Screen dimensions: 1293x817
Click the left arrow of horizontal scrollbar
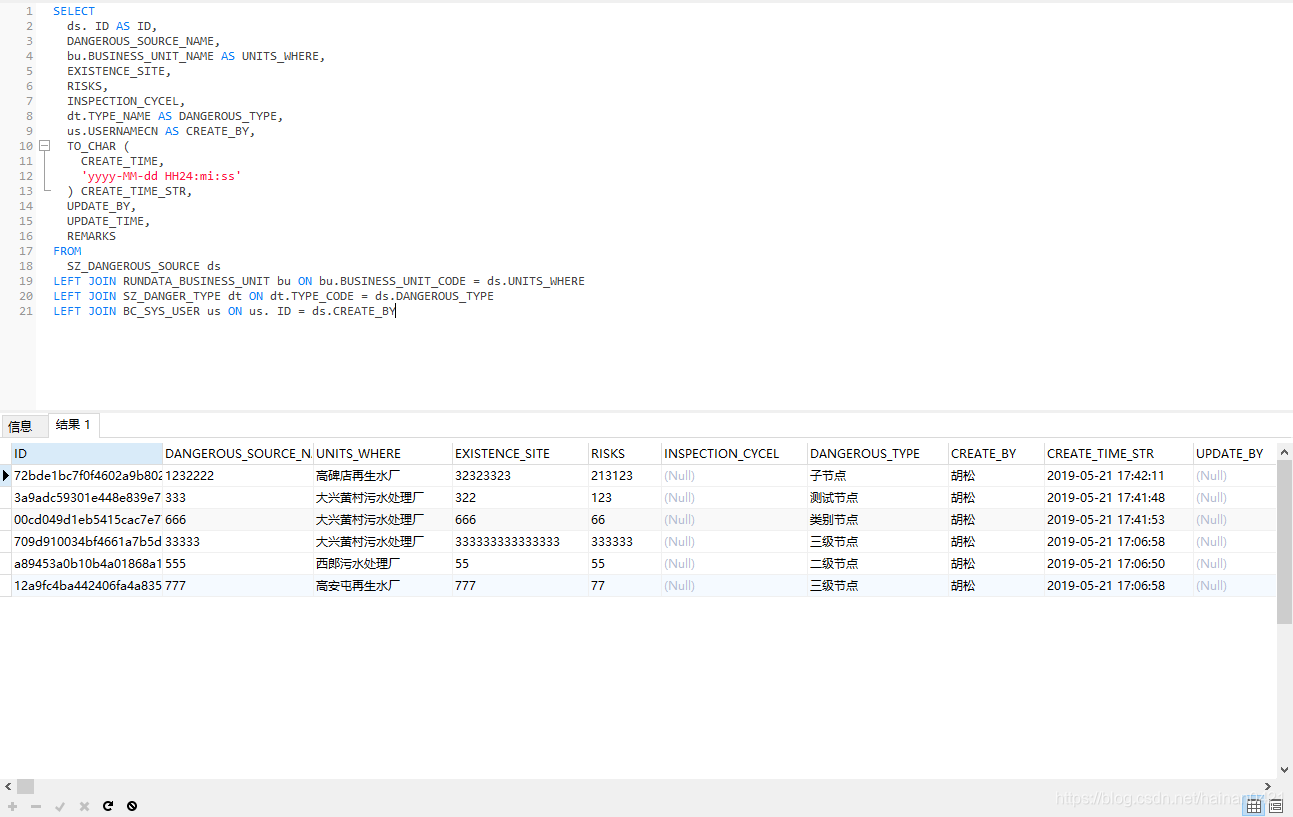[8, 787]
